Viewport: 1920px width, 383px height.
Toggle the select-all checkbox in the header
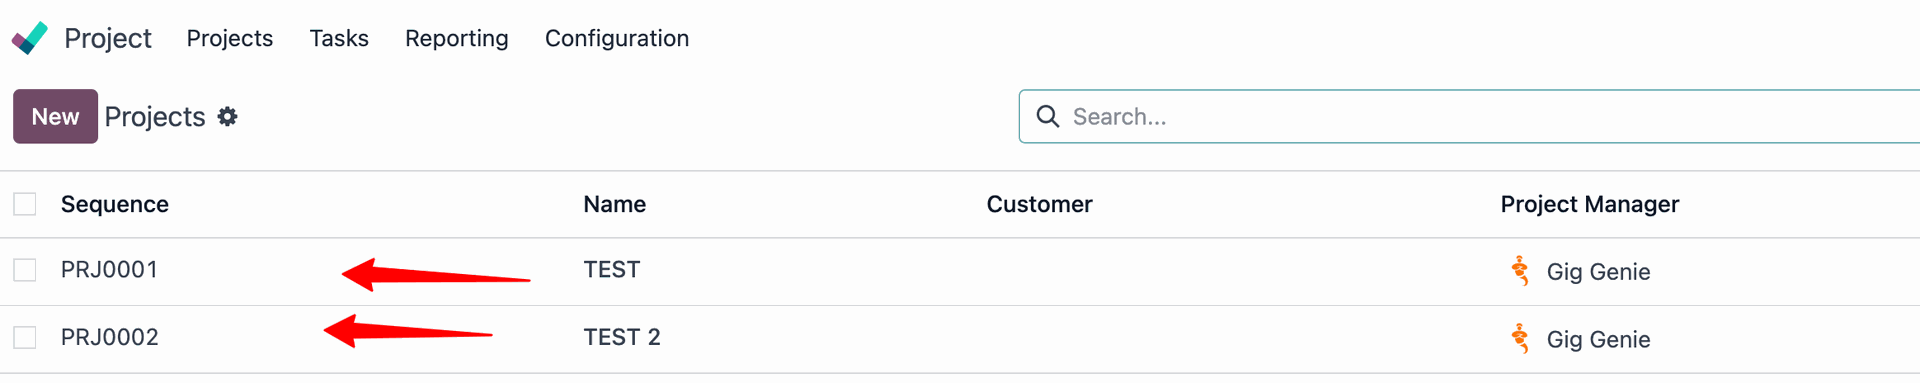point(25,204)
